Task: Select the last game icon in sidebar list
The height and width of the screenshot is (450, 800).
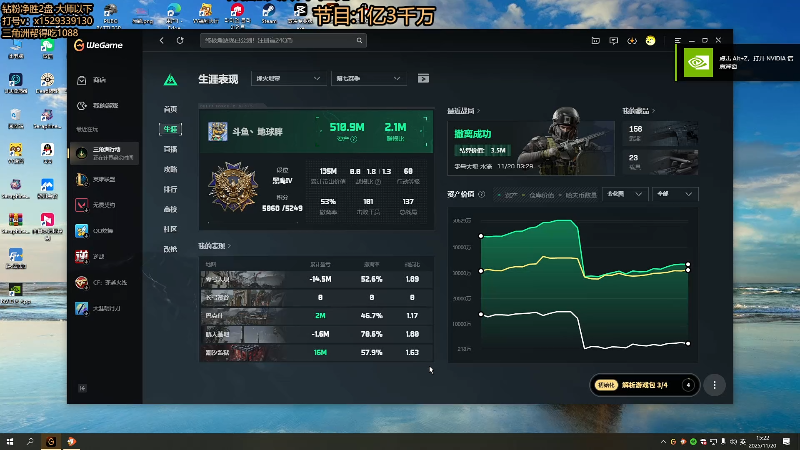Action: tap(82, 308)
